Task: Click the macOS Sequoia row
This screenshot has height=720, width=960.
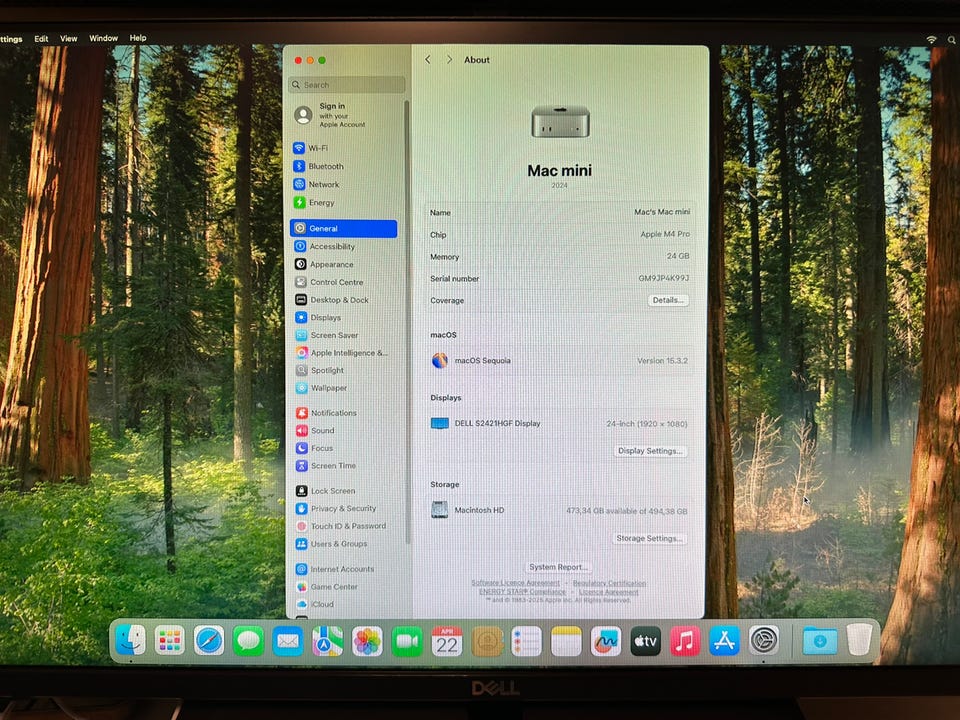Action: 560,361
